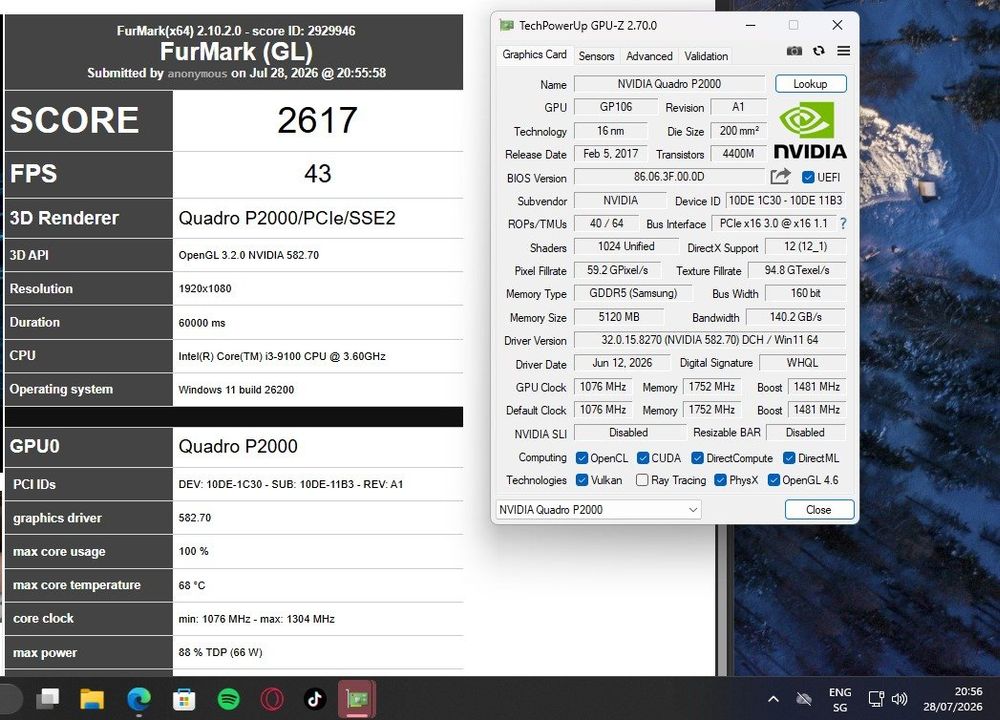Toggle the OpenCL checkbox

(582, 458)
